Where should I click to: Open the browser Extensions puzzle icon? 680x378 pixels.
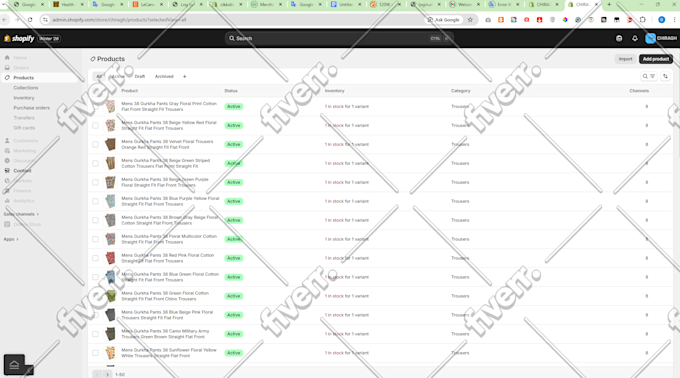643,20
